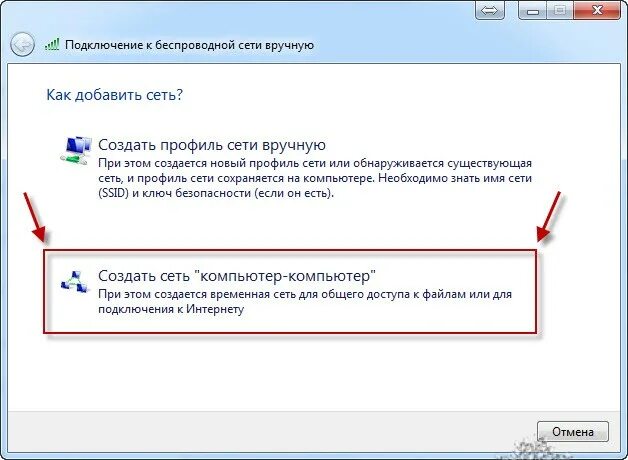Viewport: 628px width, 460px height.
Task: Click description about 'временная сеть для общего доступа'
Action: pyautogui.click(x=305, y=301)
